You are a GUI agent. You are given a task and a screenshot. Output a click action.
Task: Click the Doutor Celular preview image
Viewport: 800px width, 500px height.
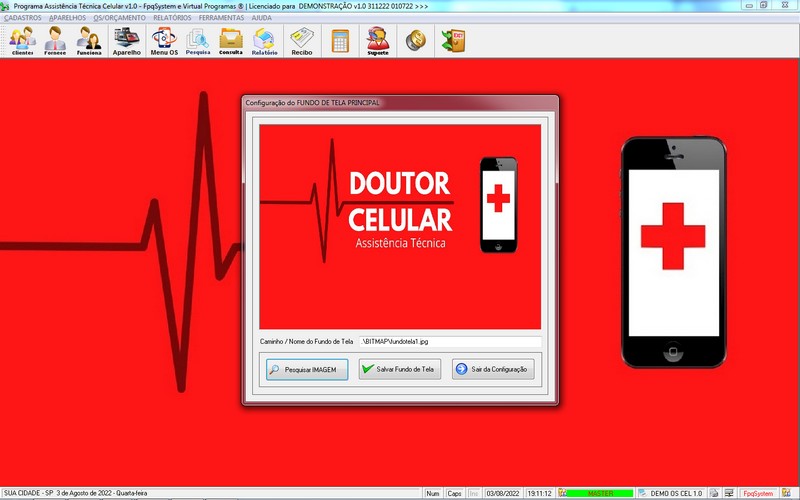pos(400,227)
